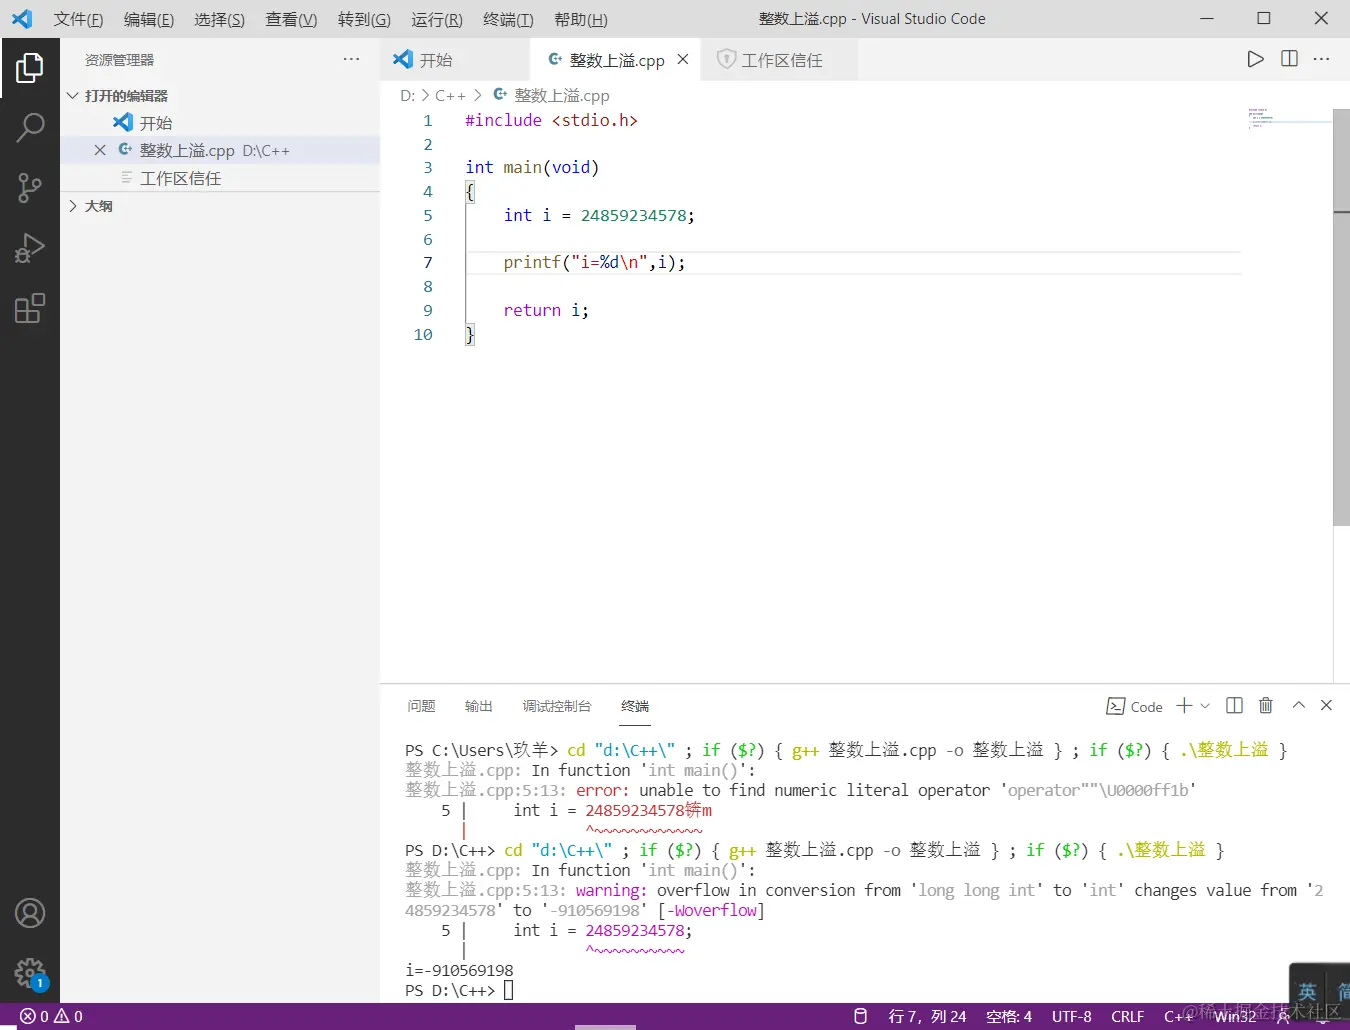1350x1030 pixels.
Task: Select 整数上溢.cpp in open editors list
Action: point(220,150)
